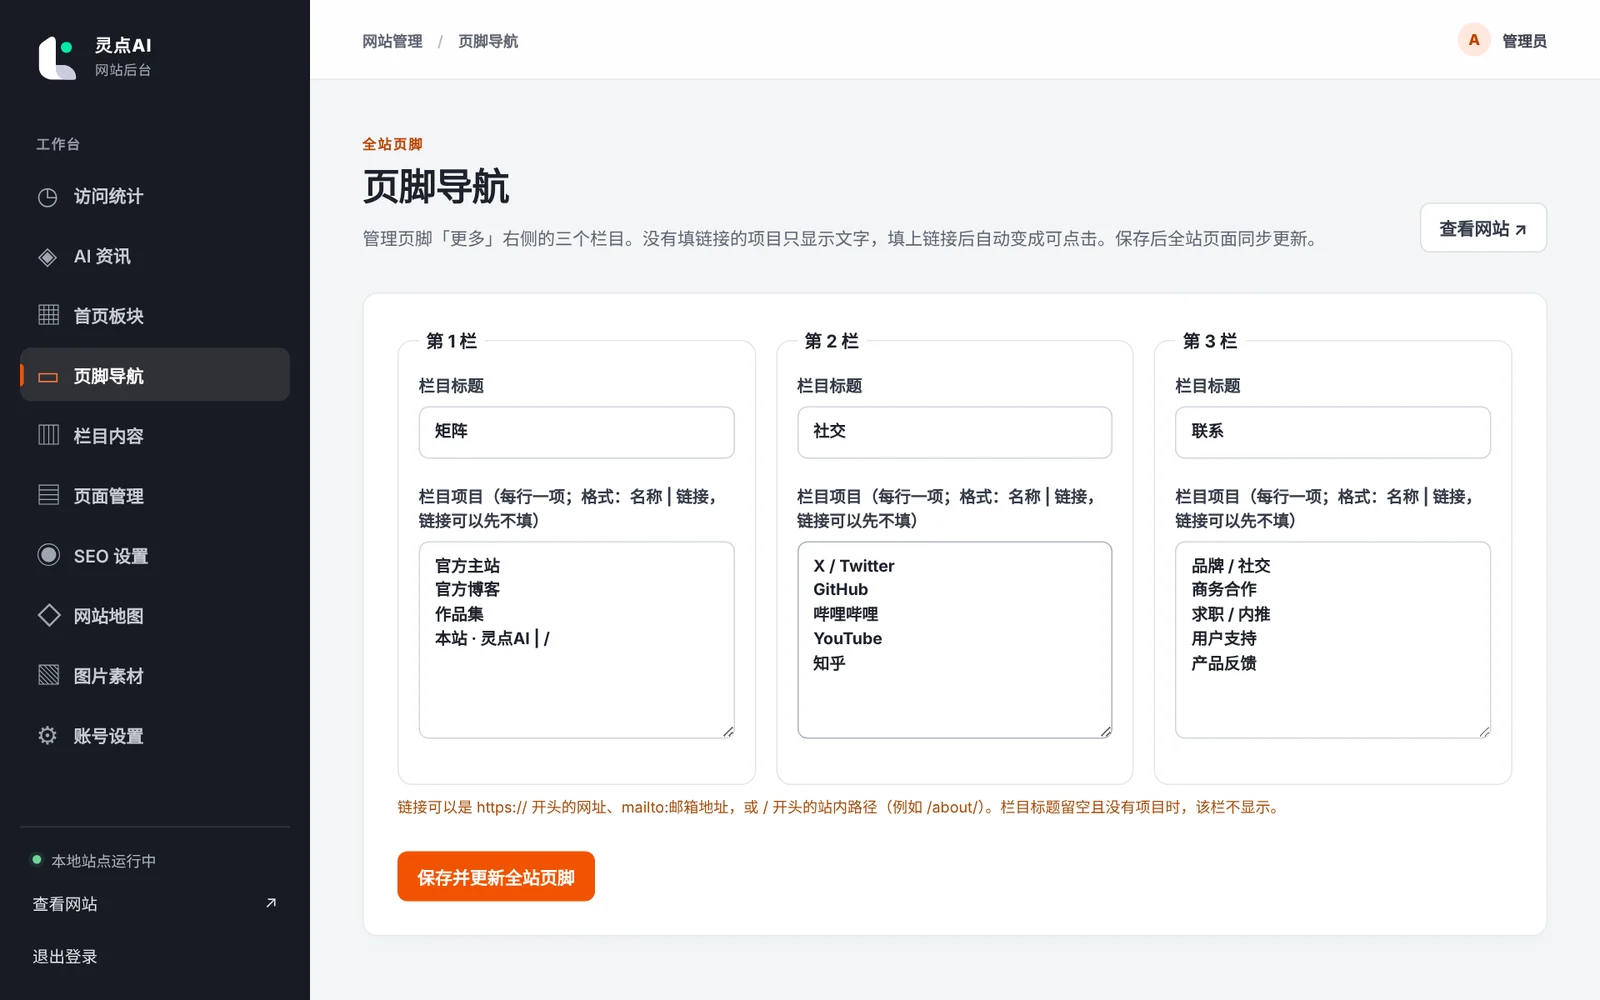Click the 第 2 栏 items textarea with GitHub
This screenshot has height=1000, width=1600.
click(955, 640)
